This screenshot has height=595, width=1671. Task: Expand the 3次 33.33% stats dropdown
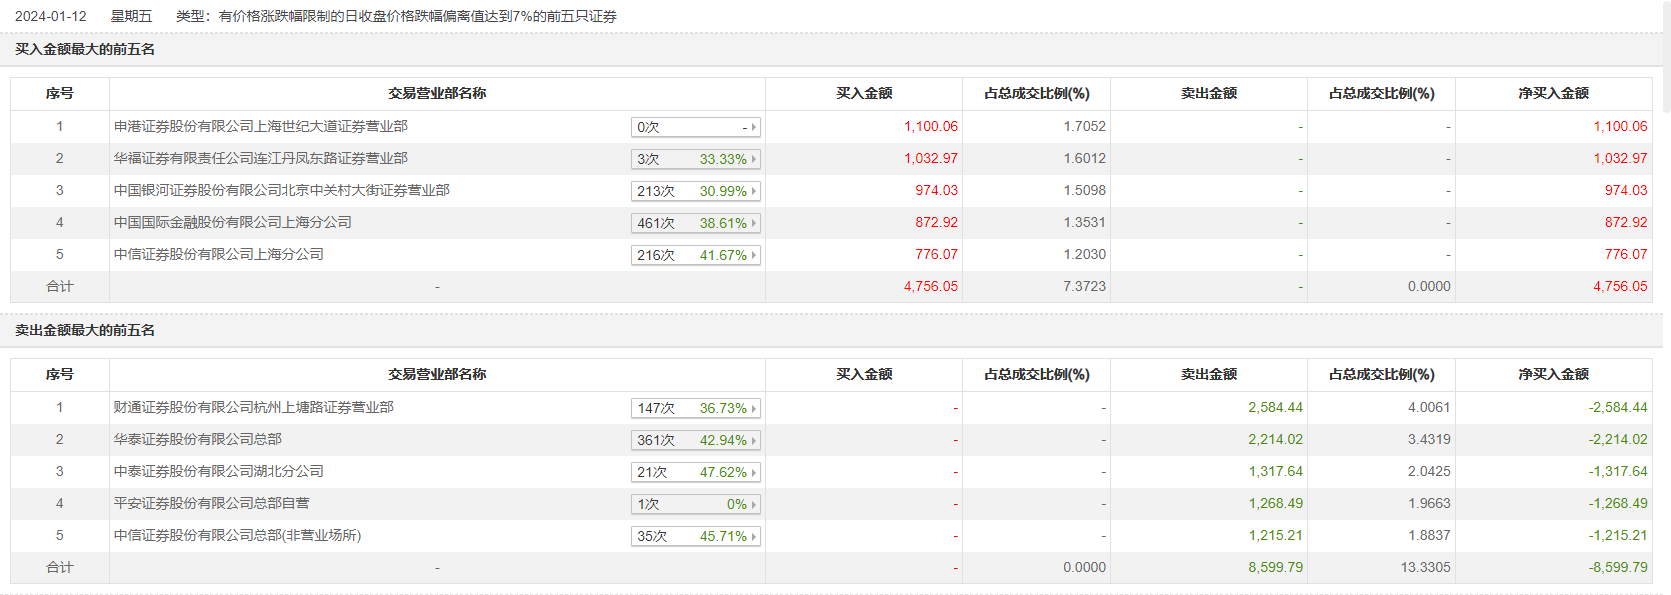[x=696, y=159]
